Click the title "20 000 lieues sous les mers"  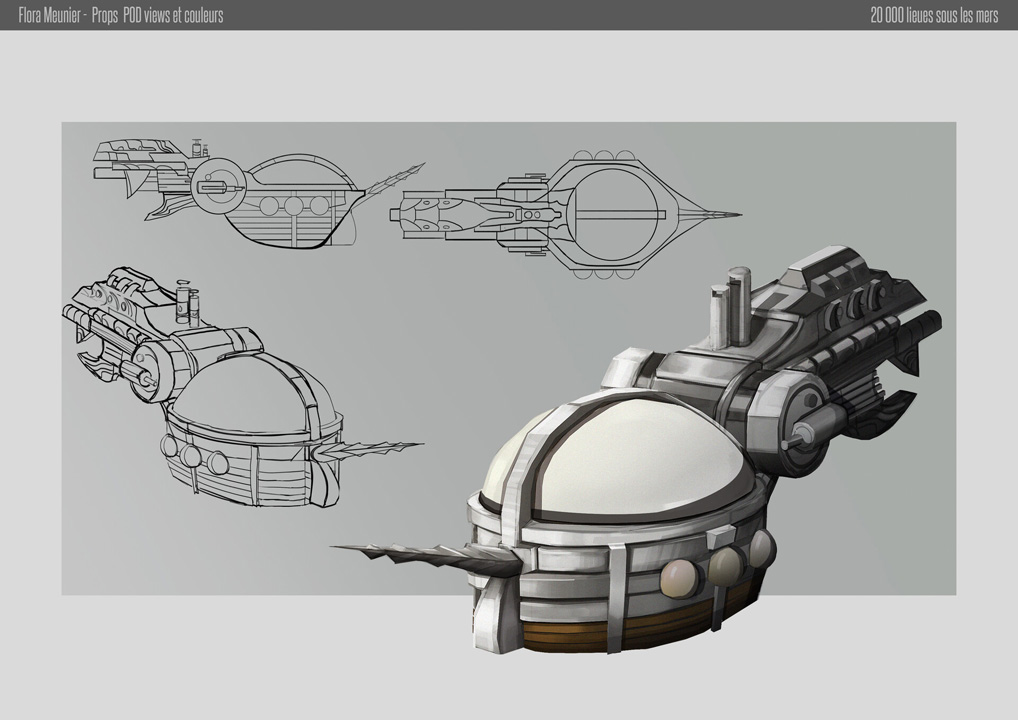click(x=934, y=16)
